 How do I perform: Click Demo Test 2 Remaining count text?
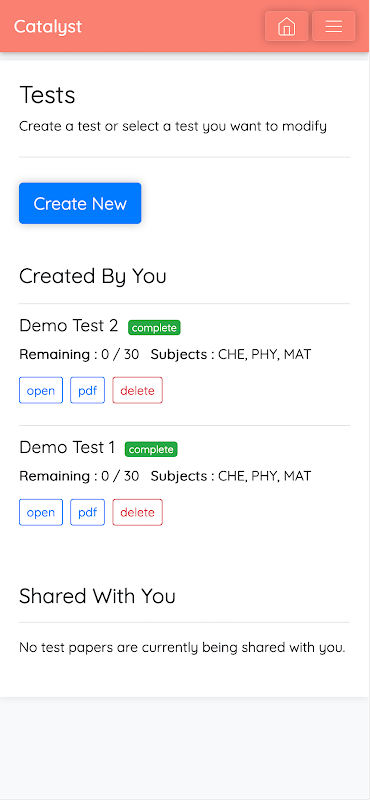[79, 354]
